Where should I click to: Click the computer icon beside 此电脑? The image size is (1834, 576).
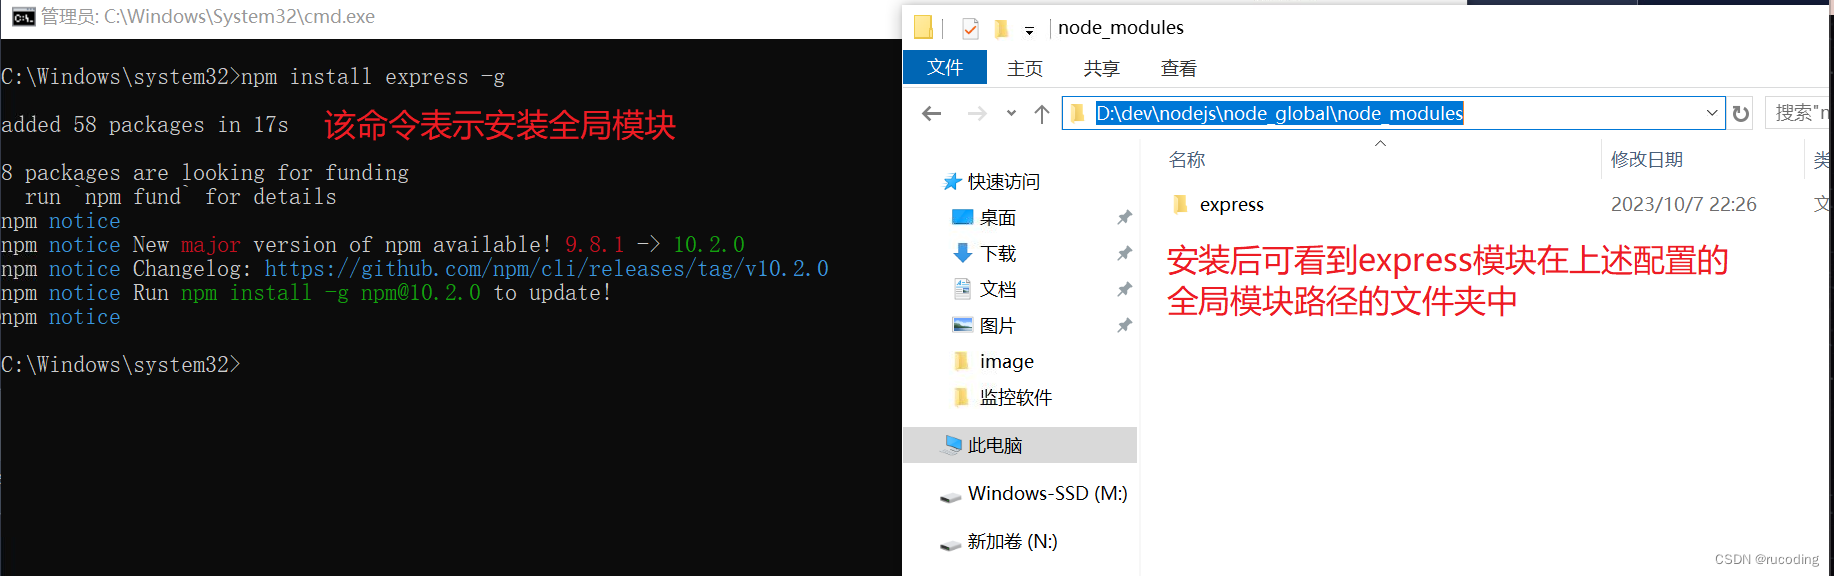coord(952,445)
